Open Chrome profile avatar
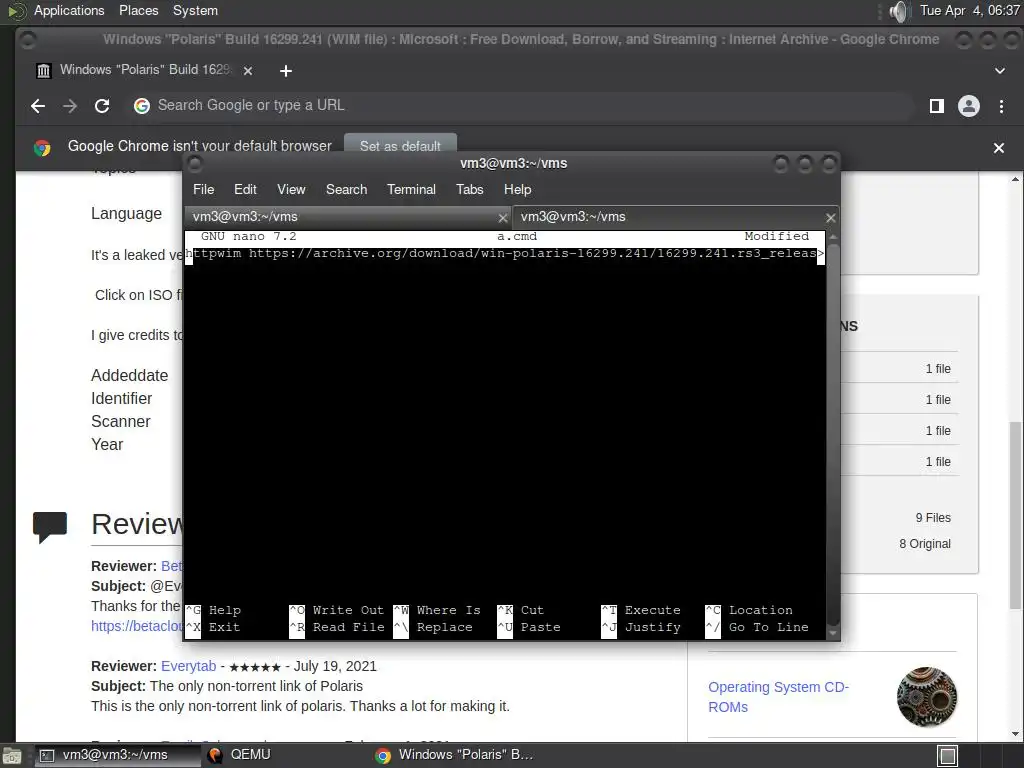 pyautogui.click(x=968, y=106)
